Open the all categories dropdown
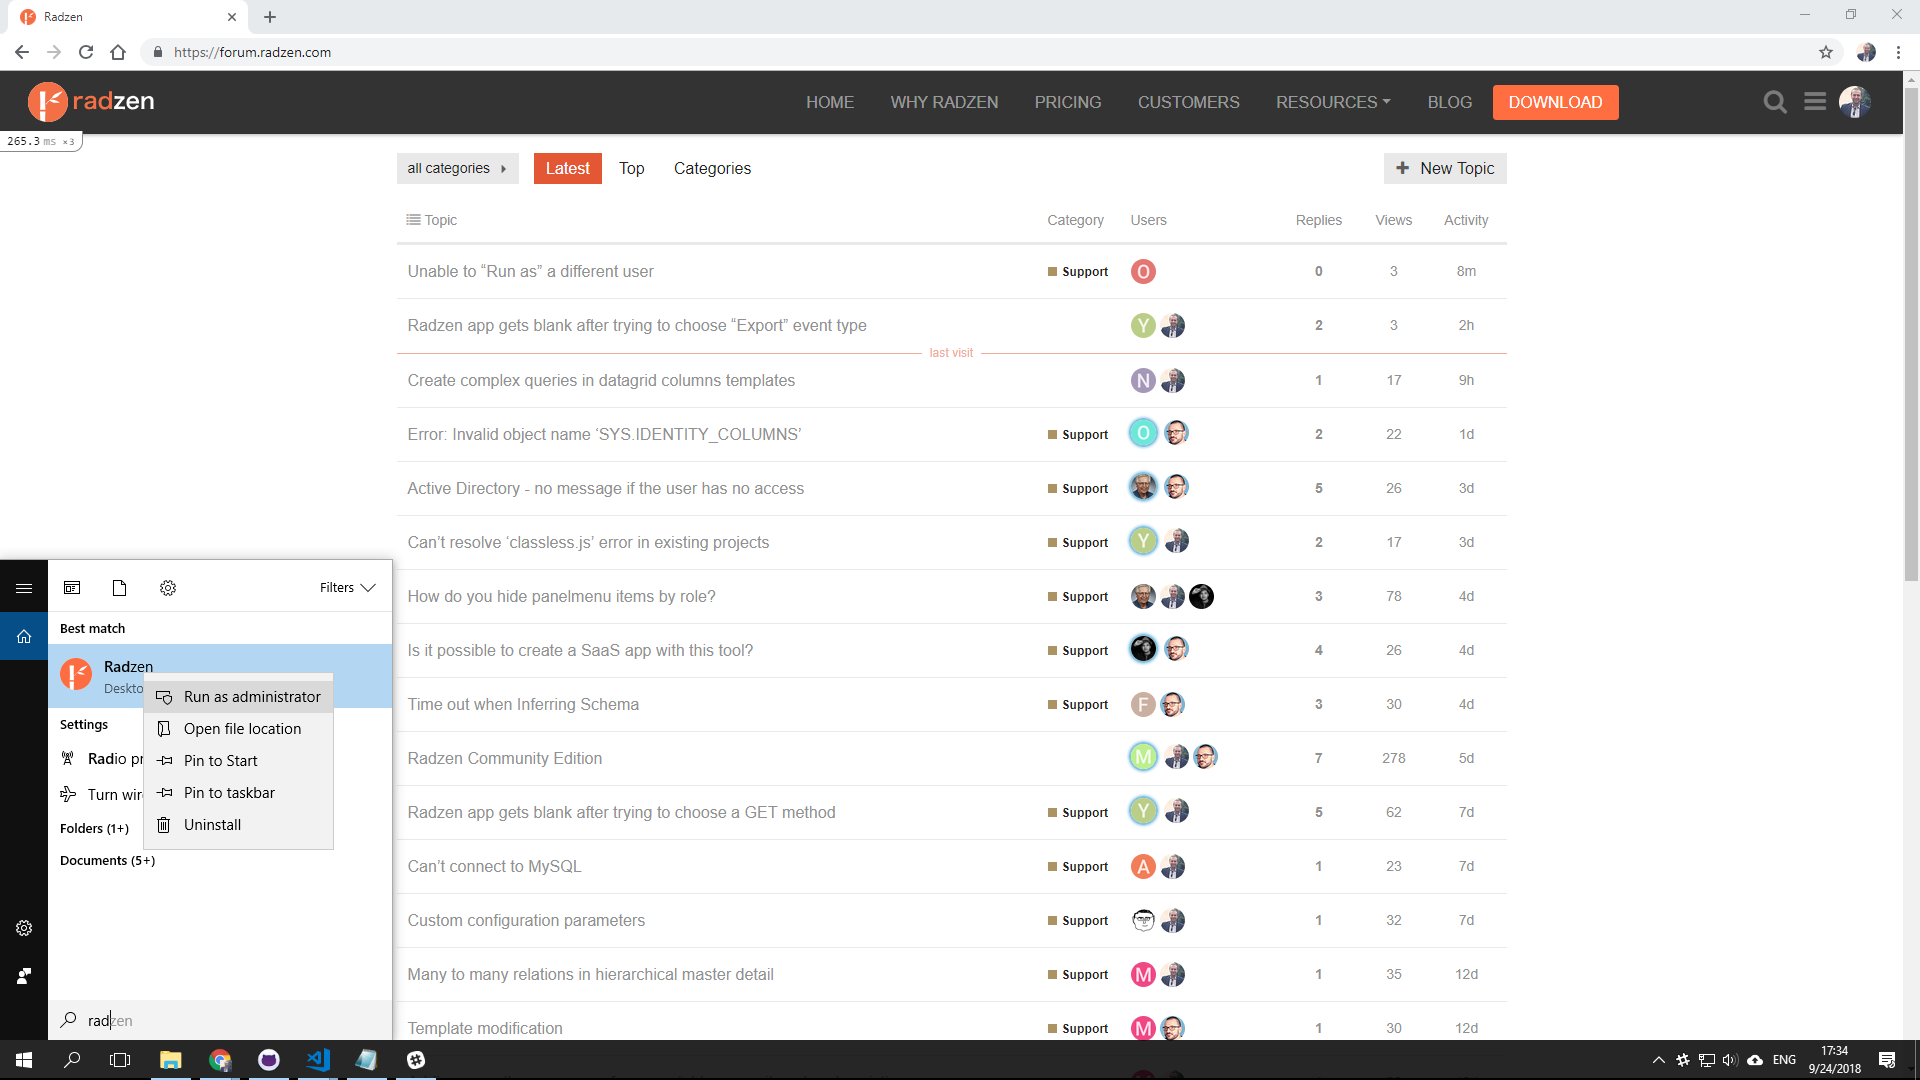This screenshot has width=1920, height=1080. point(457,168)
